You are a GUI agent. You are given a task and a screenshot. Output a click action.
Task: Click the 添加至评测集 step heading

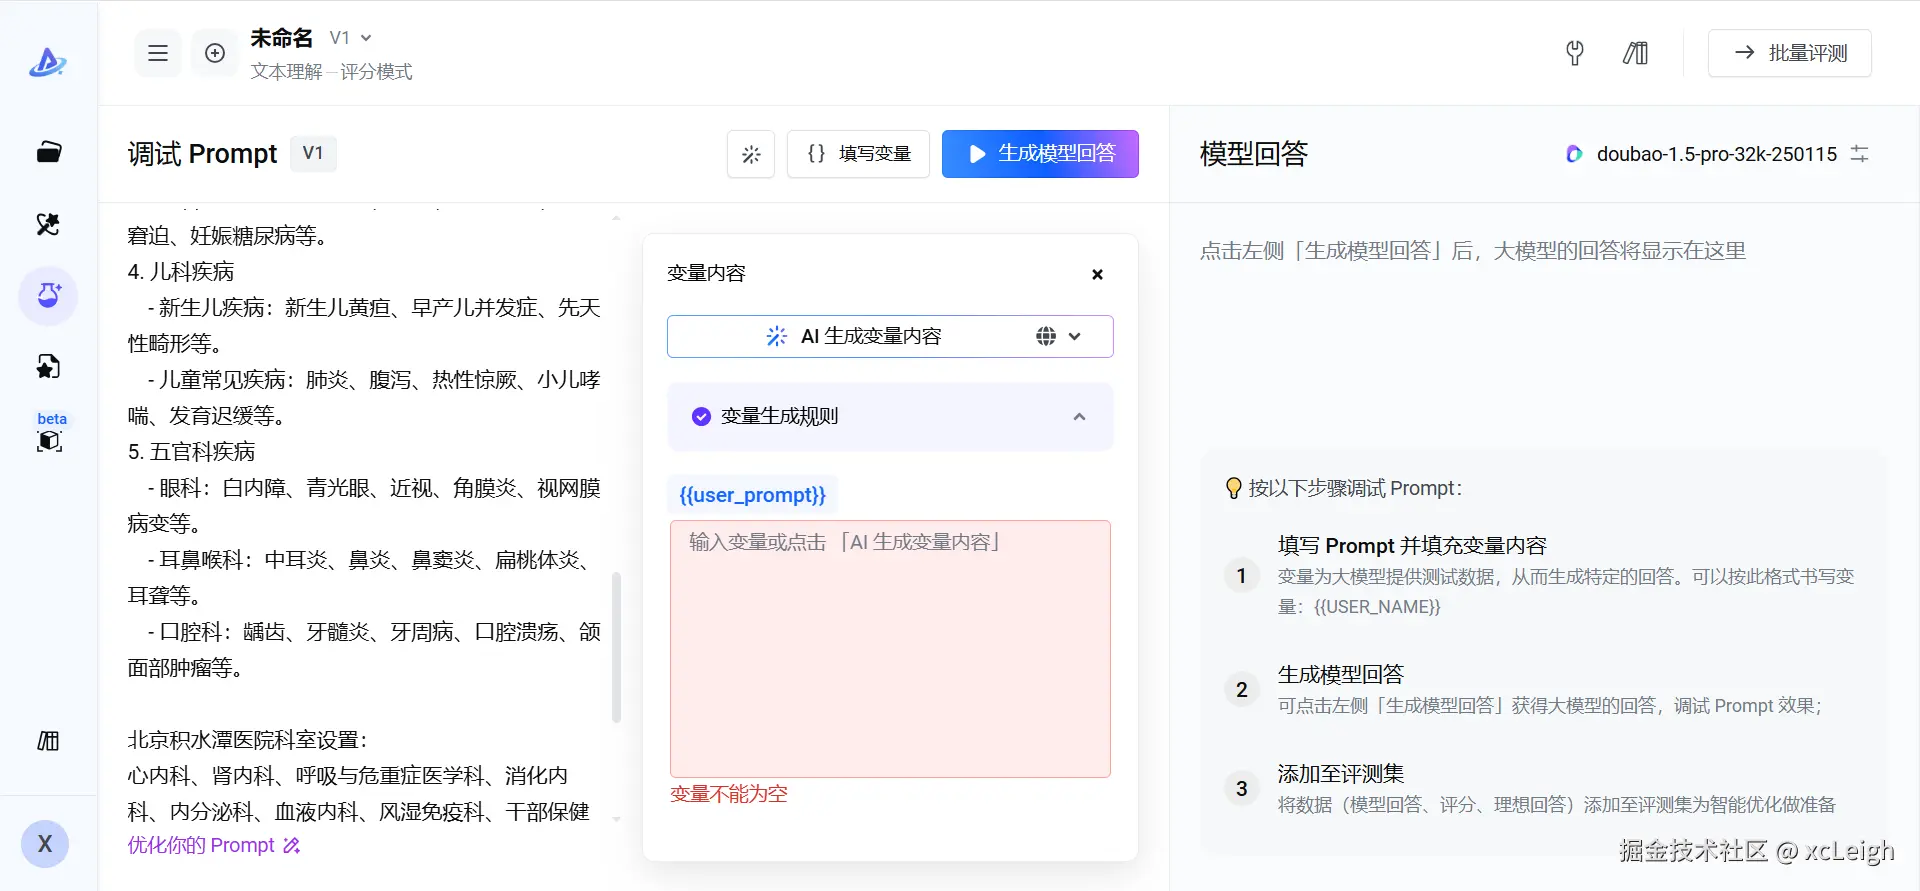tap(1341, 774)
